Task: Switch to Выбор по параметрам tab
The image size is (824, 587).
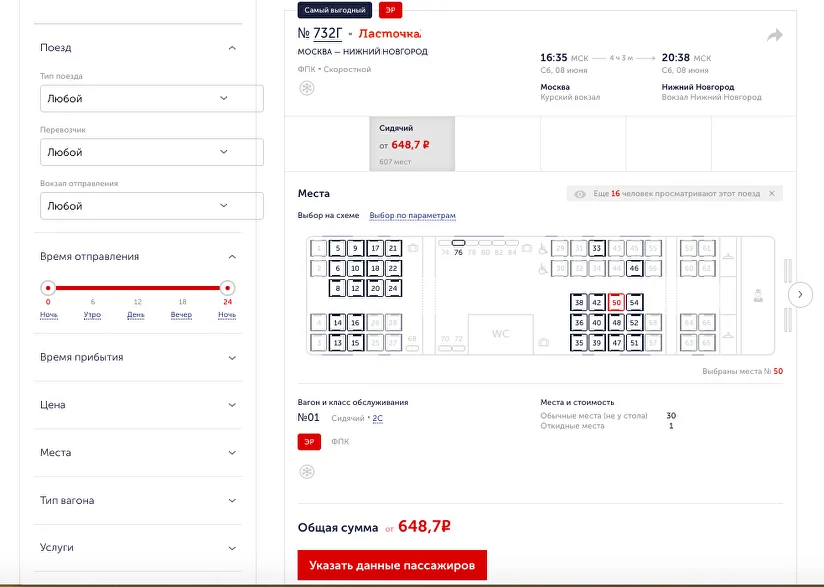Action: (412, 216)
